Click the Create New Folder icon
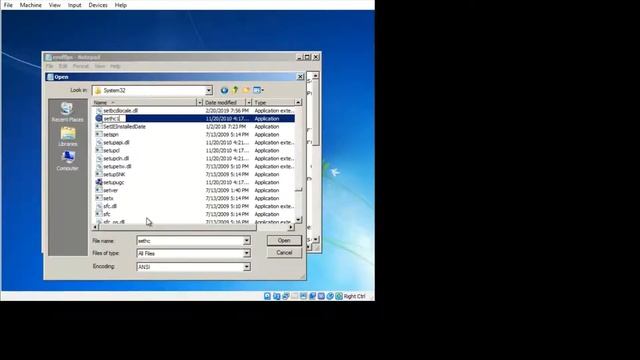This screenshot has width=640, height=360. [246, 90]
